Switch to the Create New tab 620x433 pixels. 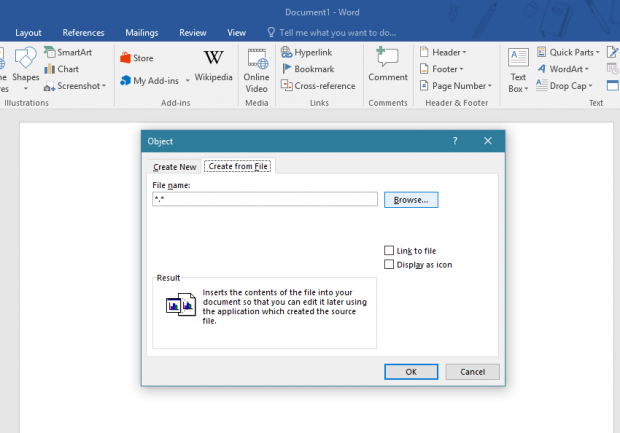(x=173, y=167)
